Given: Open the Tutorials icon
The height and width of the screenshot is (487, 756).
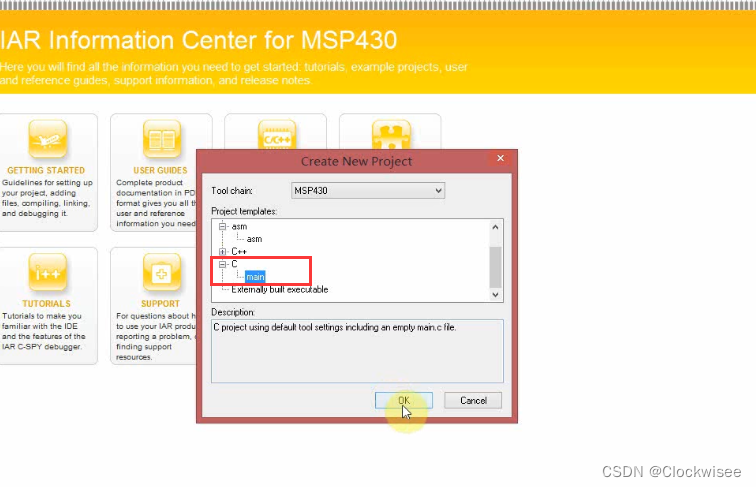Looking at the screenshot, I should point(47,273).
